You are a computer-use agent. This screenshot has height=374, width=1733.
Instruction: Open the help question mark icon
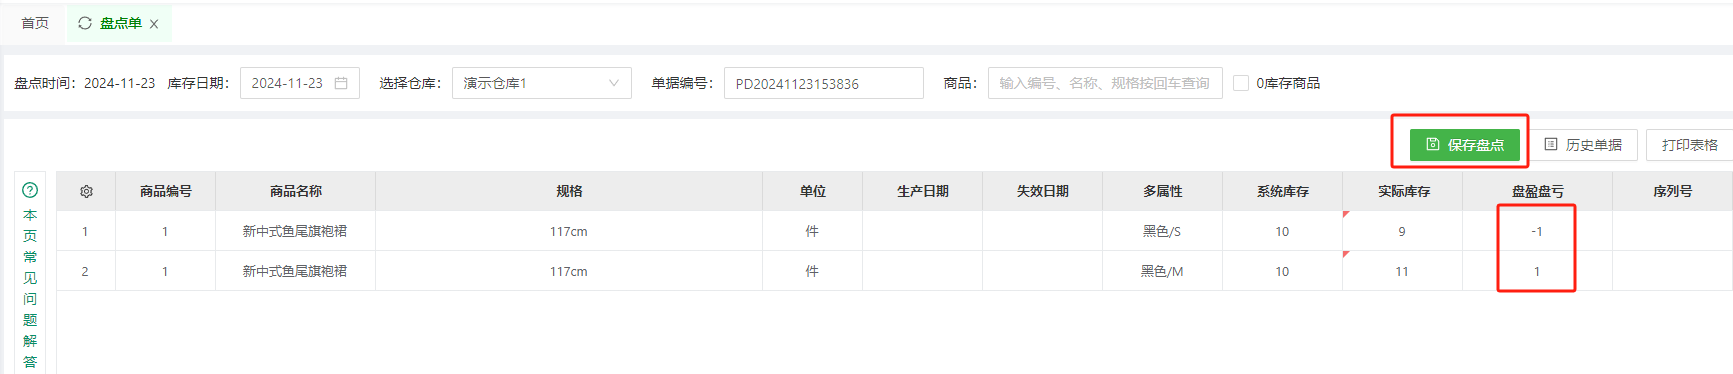pyautogui.click(x=30, y=190)
